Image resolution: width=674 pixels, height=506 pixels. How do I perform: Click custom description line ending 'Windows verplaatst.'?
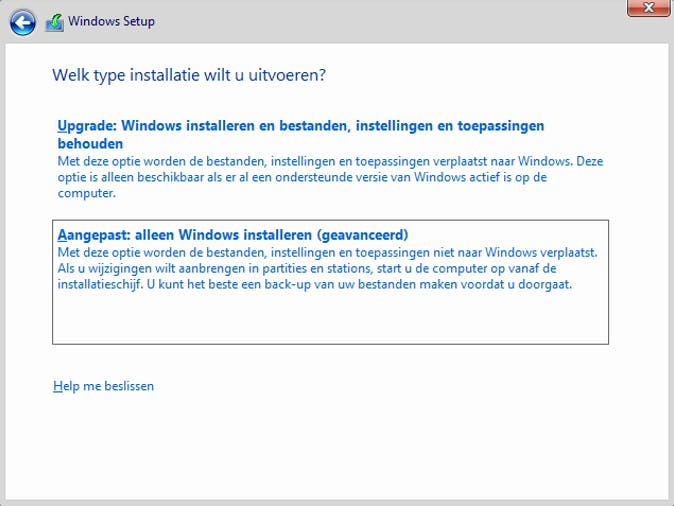click(327, 253)
